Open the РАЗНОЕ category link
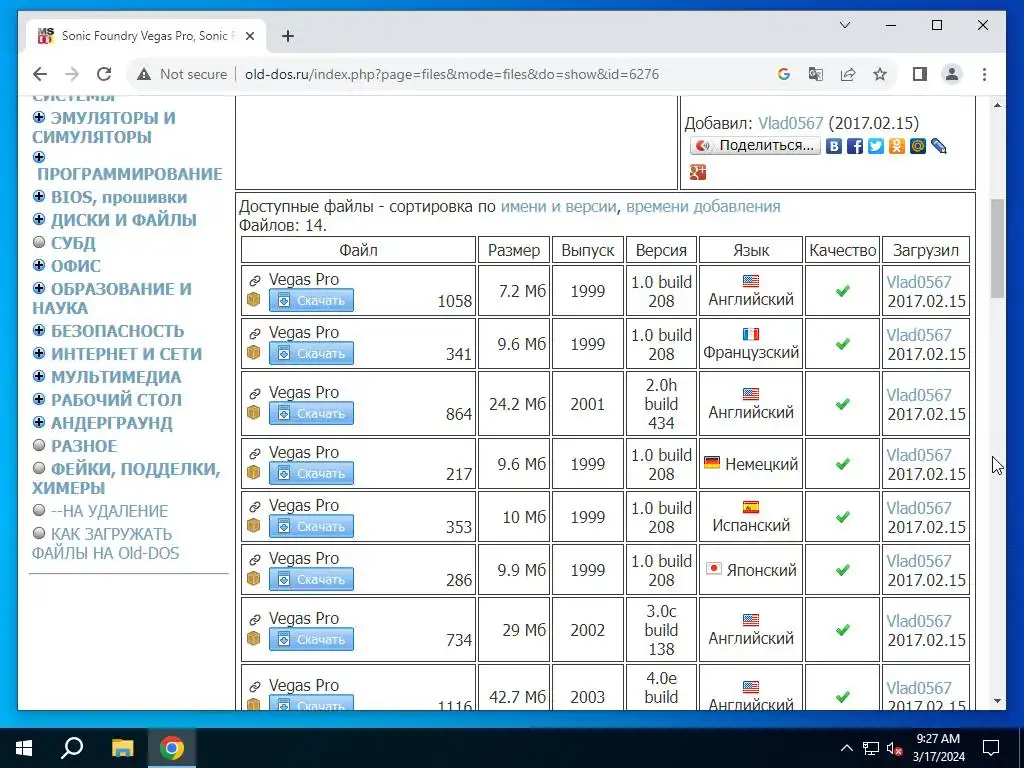 84,446
